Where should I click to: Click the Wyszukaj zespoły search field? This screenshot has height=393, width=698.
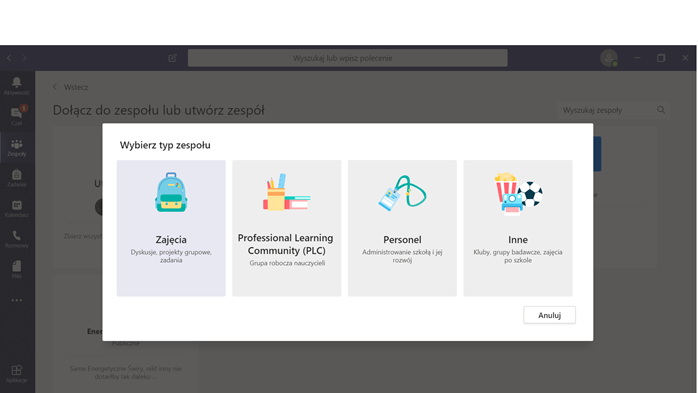613,110
